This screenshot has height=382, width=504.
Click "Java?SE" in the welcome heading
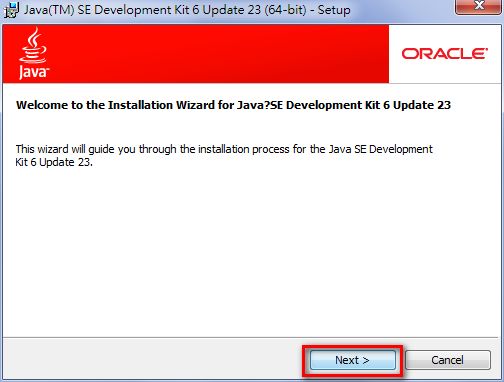tap(260, 105)
